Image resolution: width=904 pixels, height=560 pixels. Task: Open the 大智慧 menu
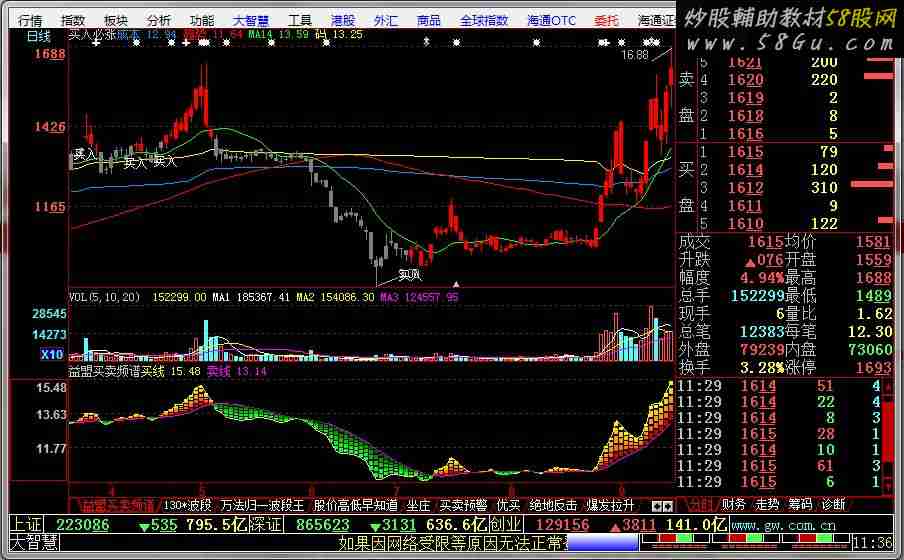tap(251, 21)
